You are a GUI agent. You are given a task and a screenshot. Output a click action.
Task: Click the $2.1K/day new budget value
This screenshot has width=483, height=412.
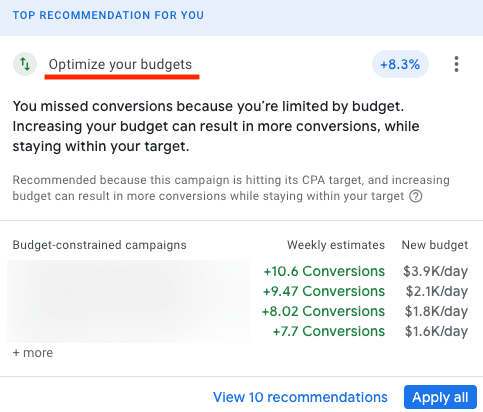point(437,292)
